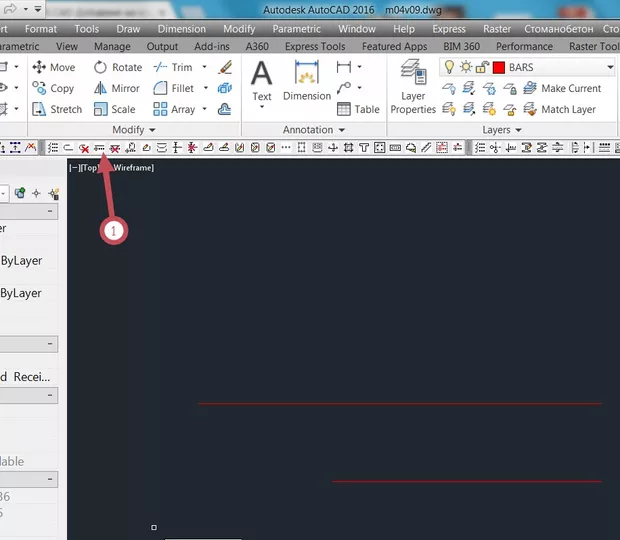Select the Move tool
The width and height of the screenshot is (620, 540).
54,67
